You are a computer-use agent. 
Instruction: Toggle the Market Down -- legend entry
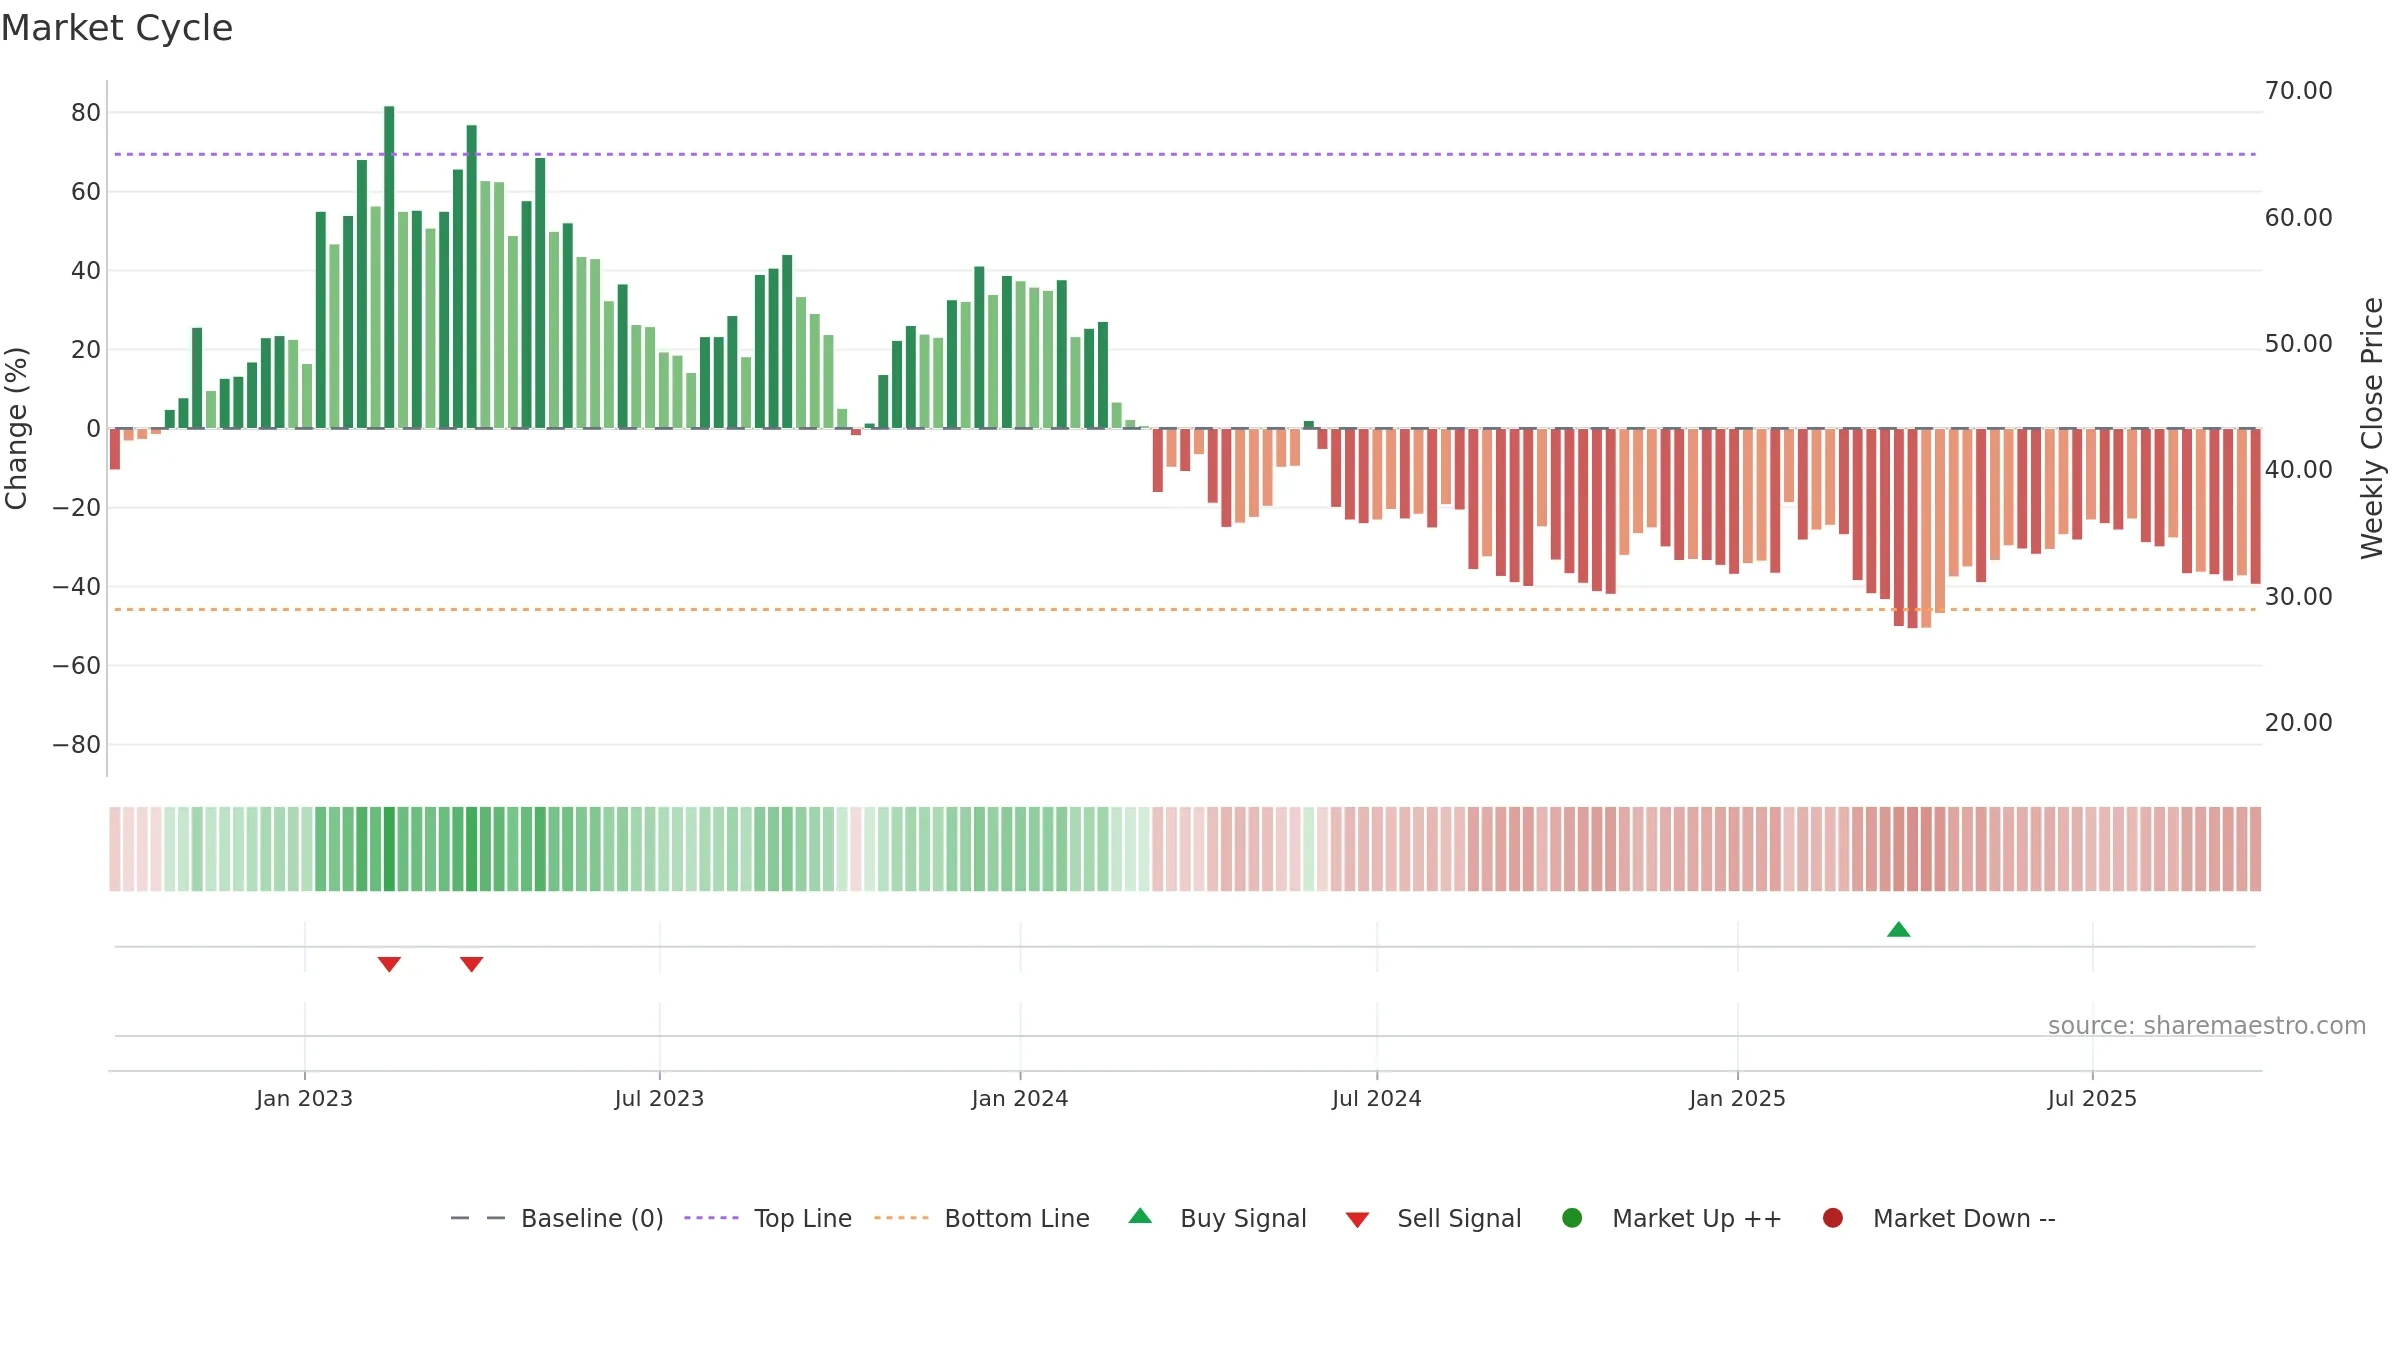click(1939, 1218)
